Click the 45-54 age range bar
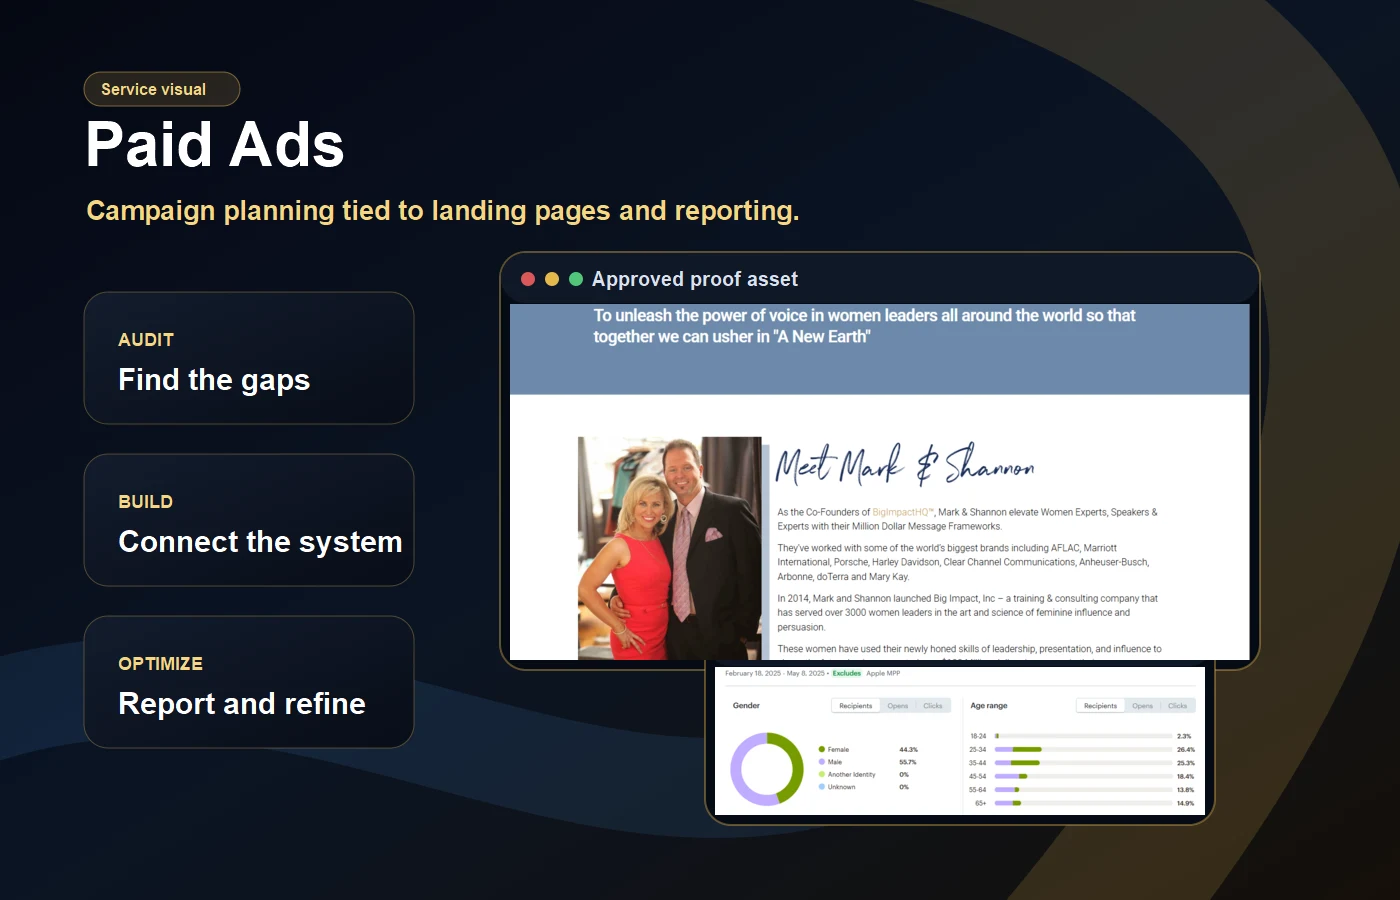 tap(1083, 776)
